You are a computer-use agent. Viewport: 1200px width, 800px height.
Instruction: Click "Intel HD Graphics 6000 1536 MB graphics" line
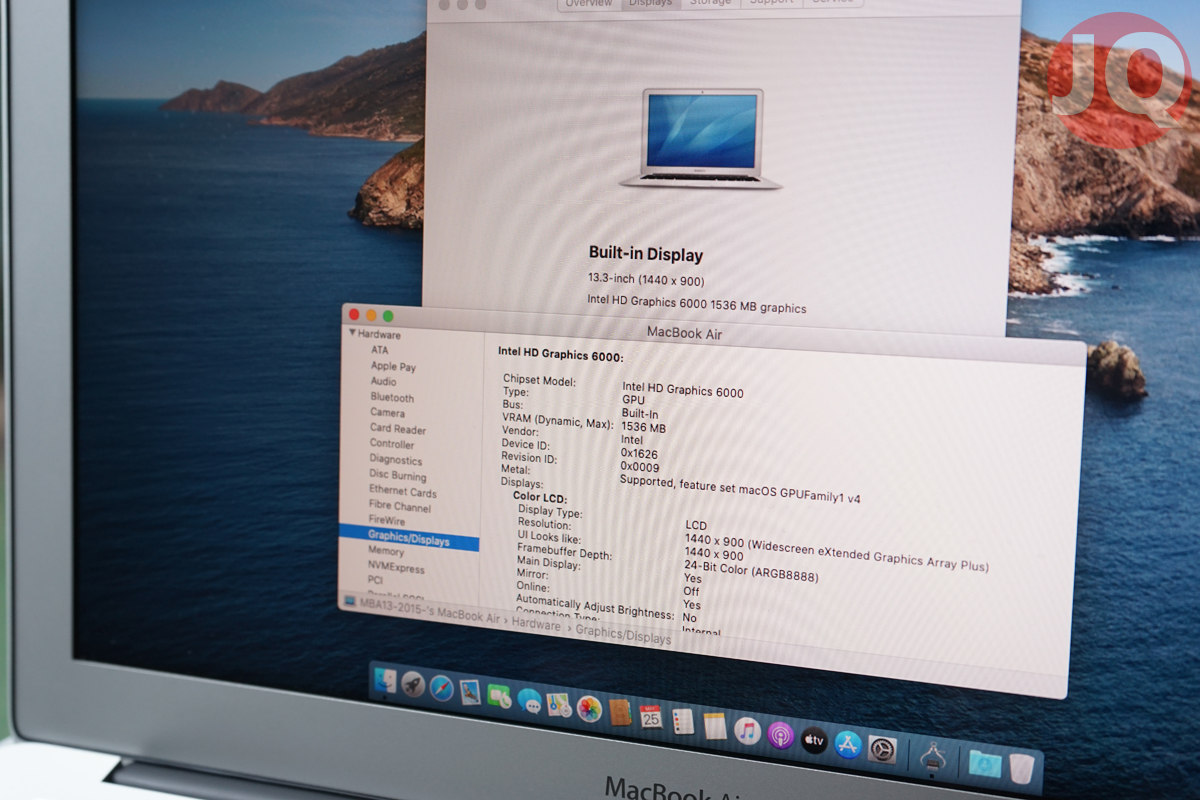click(x=696, y=303)
